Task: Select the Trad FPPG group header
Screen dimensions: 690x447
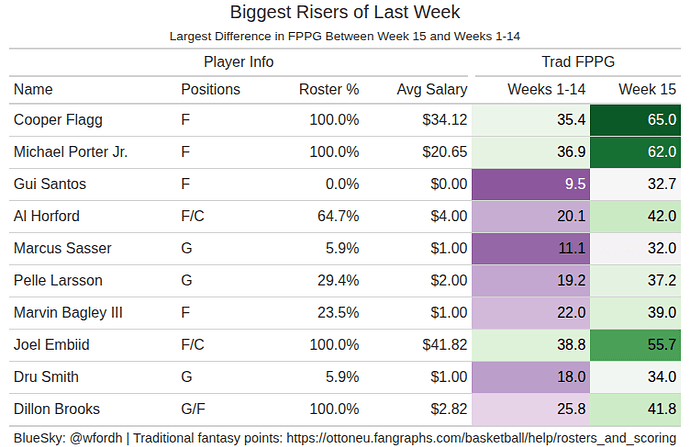Action: point(579,62)
